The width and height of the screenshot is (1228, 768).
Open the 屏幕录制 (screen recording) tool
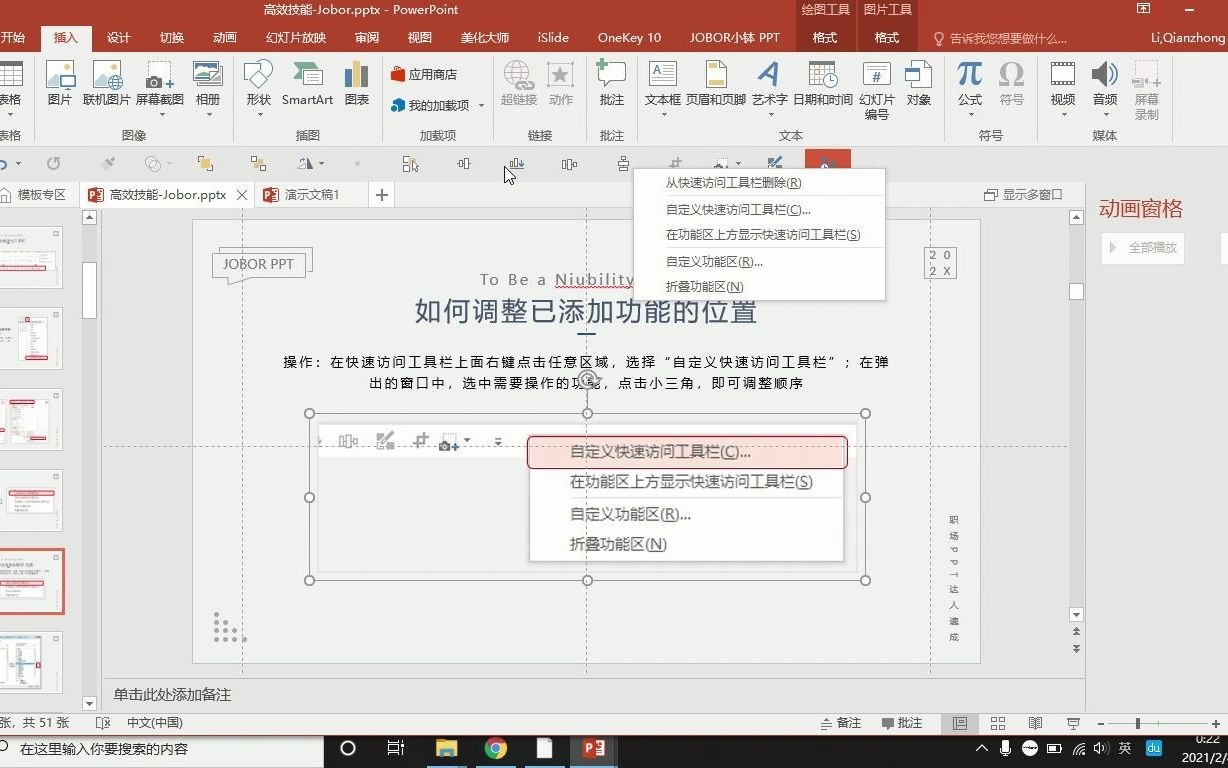pos(1147,90)
